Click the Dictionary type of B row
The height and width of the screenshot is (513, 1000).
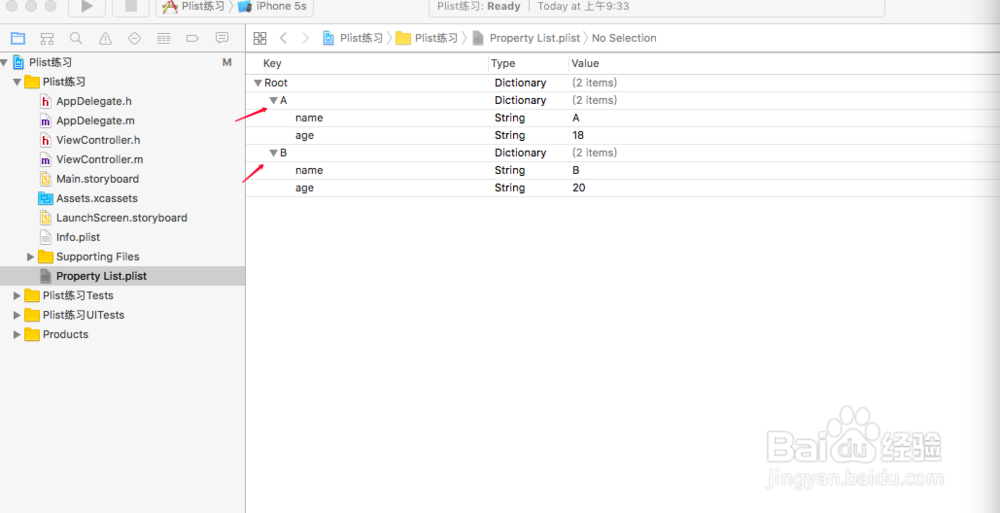[520, 152]
